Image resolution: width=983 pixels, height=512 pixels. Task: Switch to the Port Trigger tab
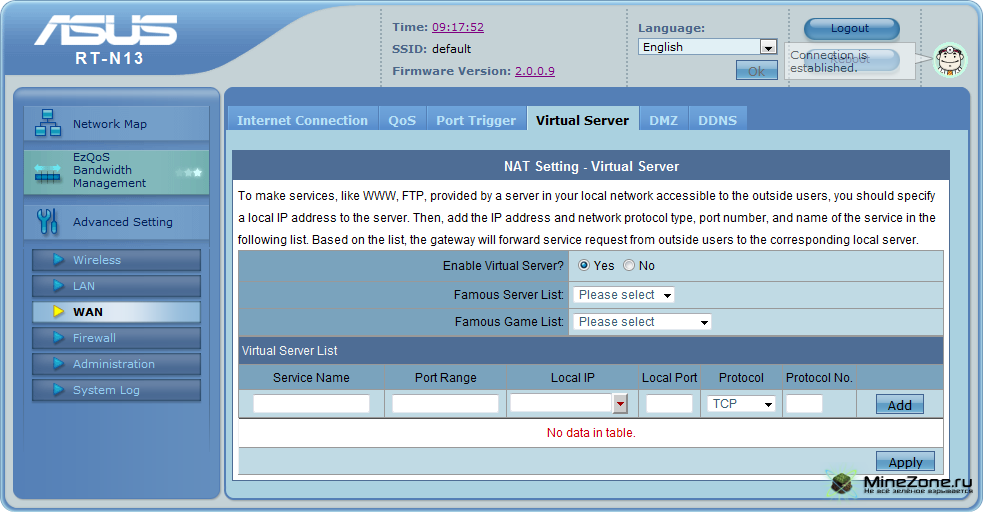pos(476,120)
